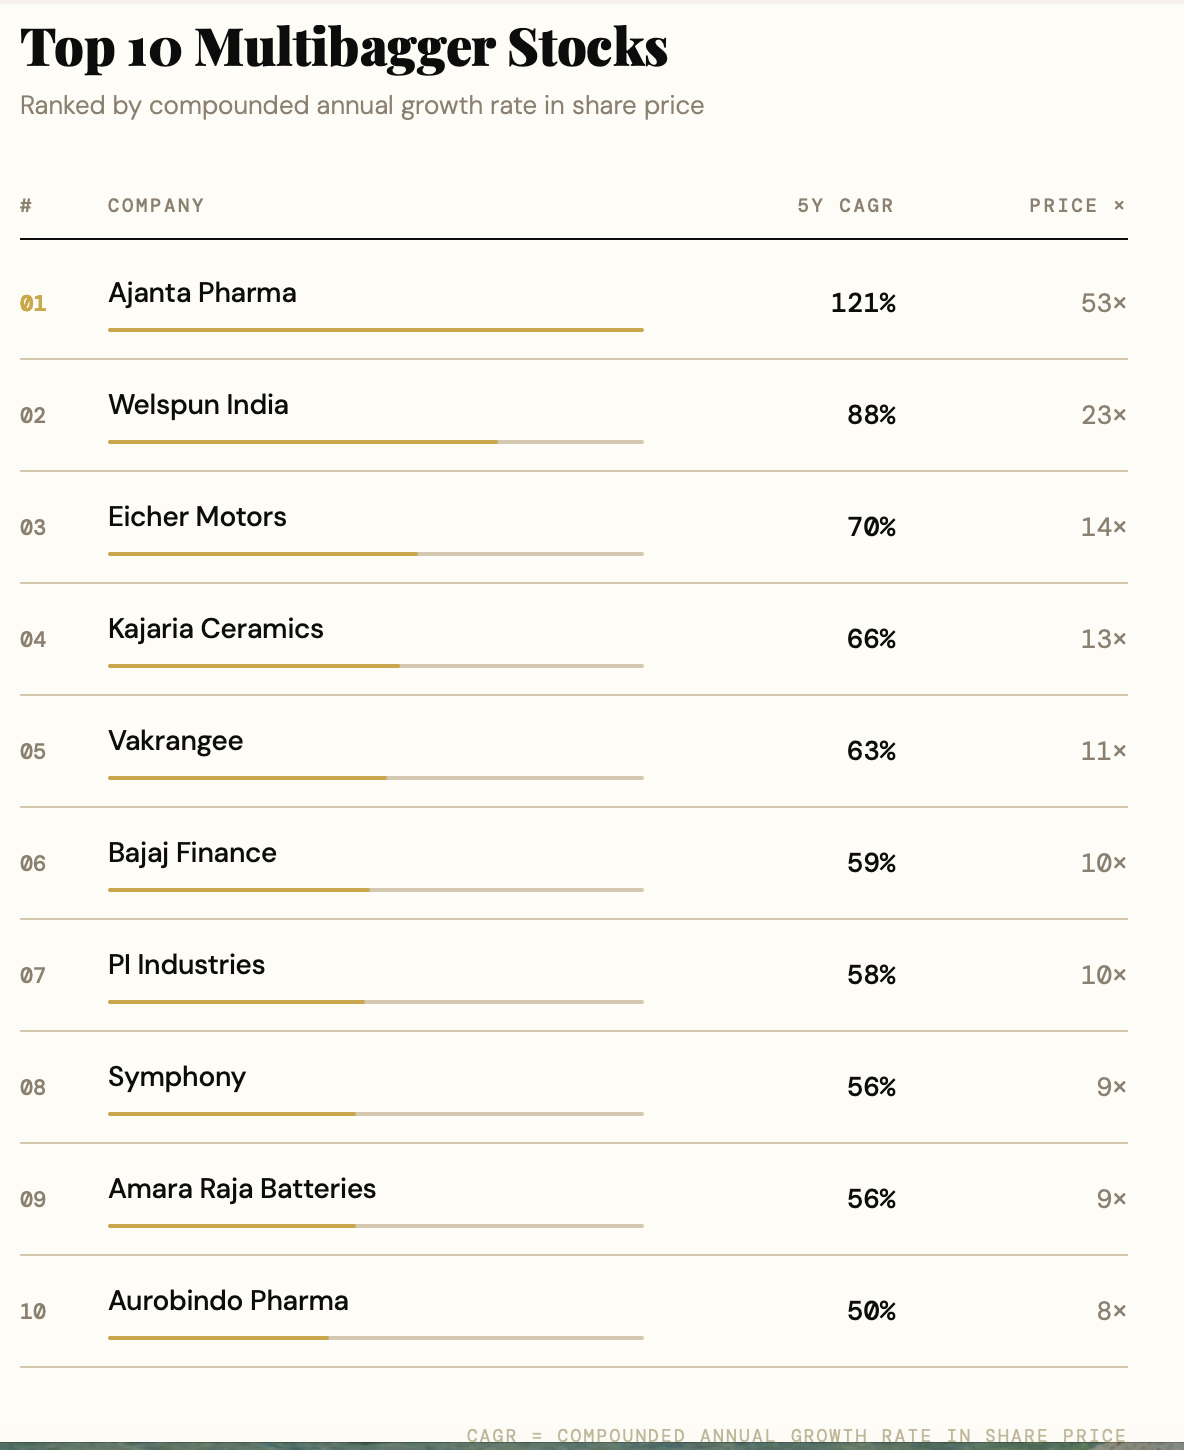The width and height of the screenshot is (1184, 1450).
Task: Sort by the 5Y CAGR column header
Action: (x=845, y=206)
